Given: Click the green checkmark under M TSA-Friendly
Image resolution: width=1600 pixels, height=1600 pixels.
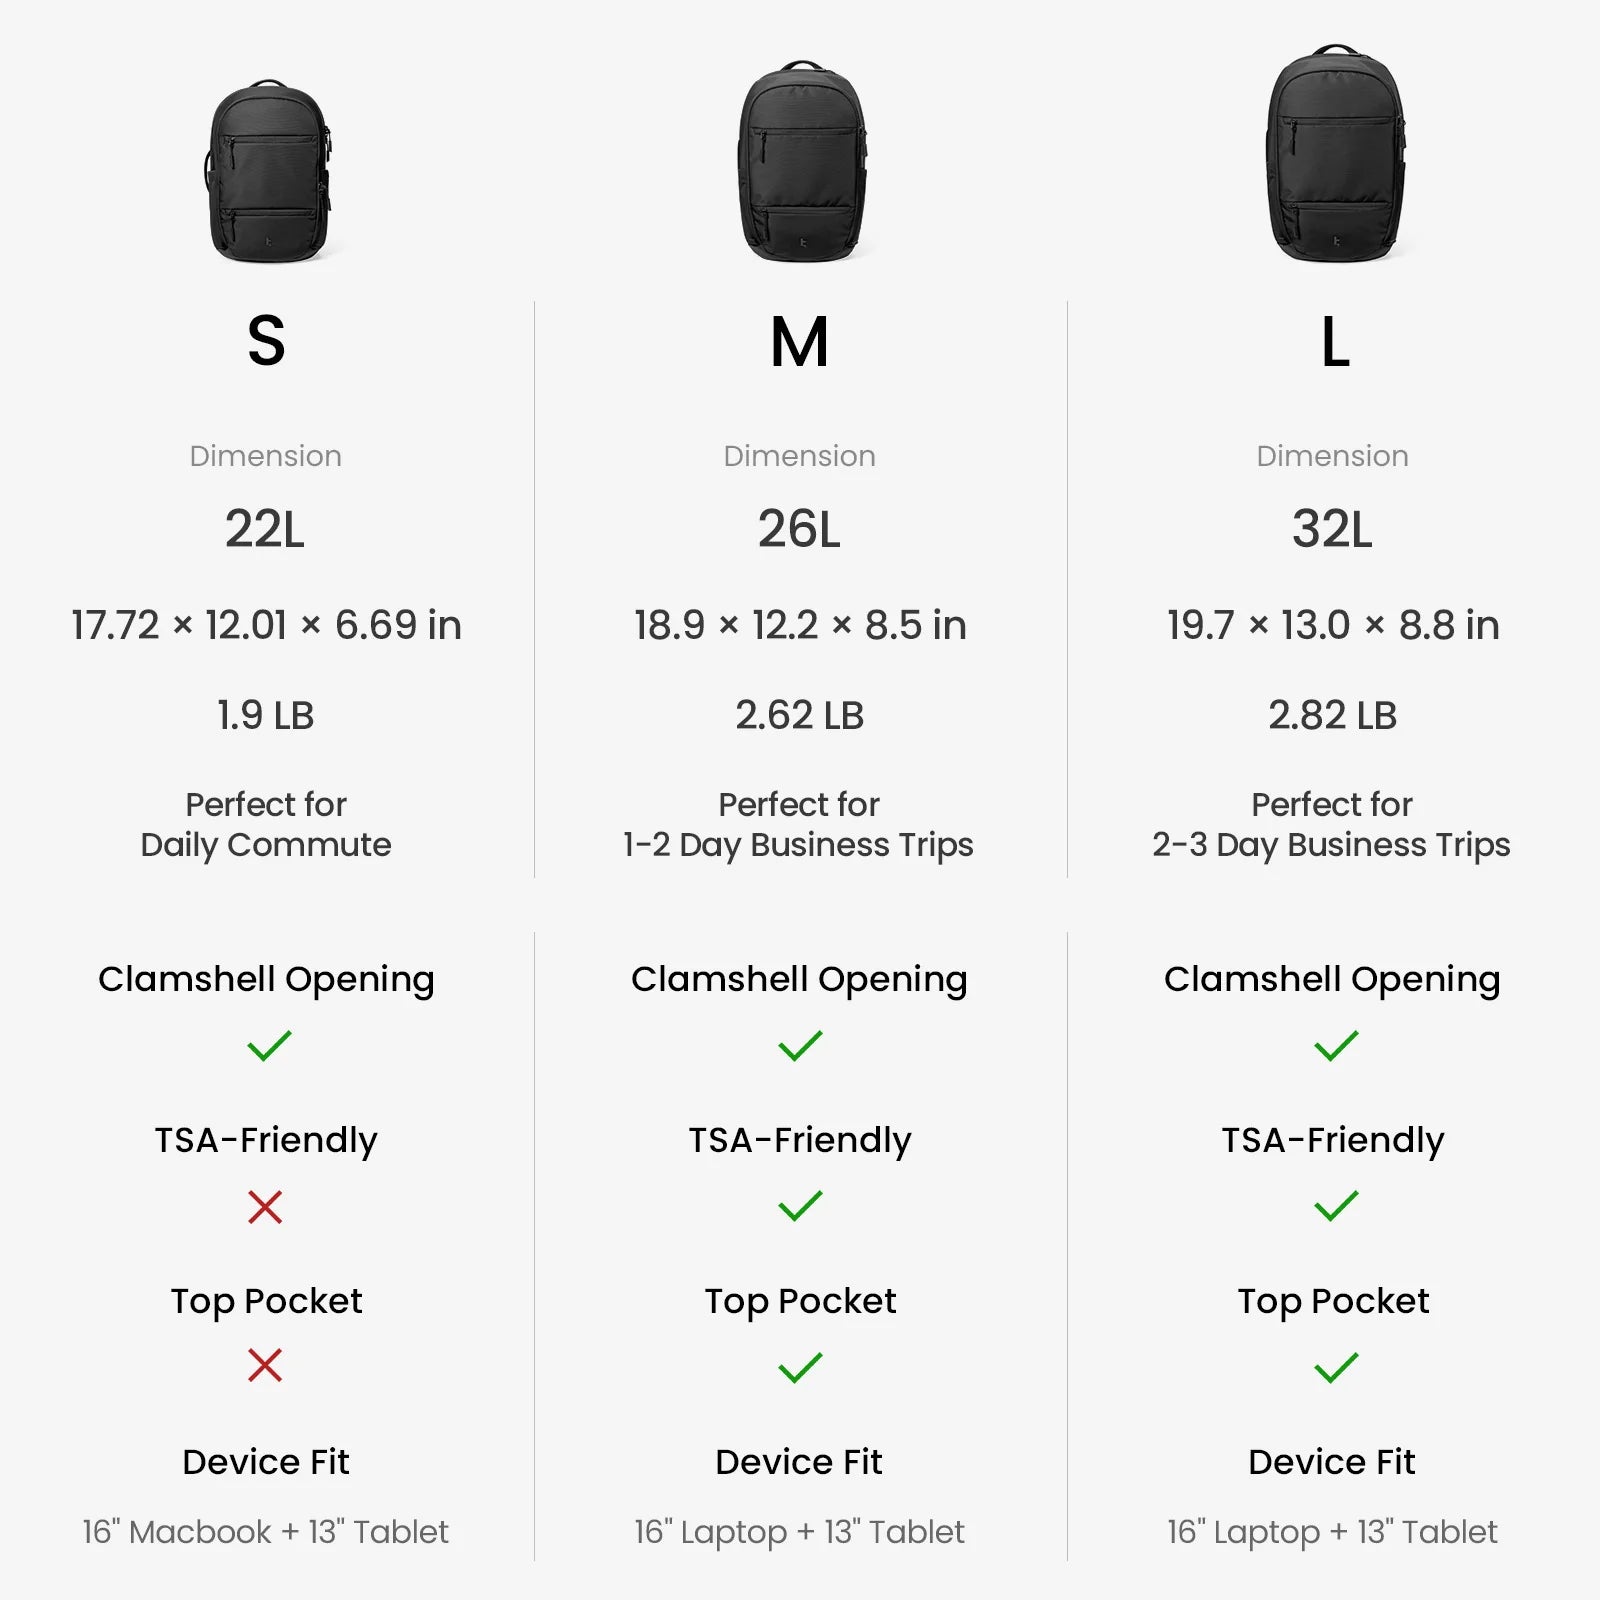Looking at the screenshot, I should (x=800, y=1206).
